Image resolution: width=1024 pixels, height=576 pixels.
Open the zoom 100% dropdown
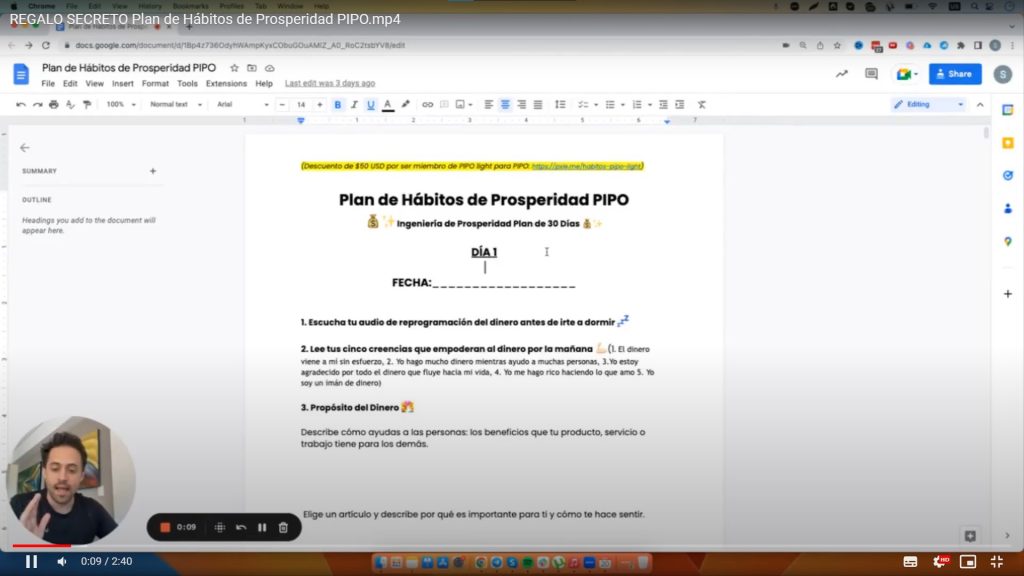pos(121,104)
